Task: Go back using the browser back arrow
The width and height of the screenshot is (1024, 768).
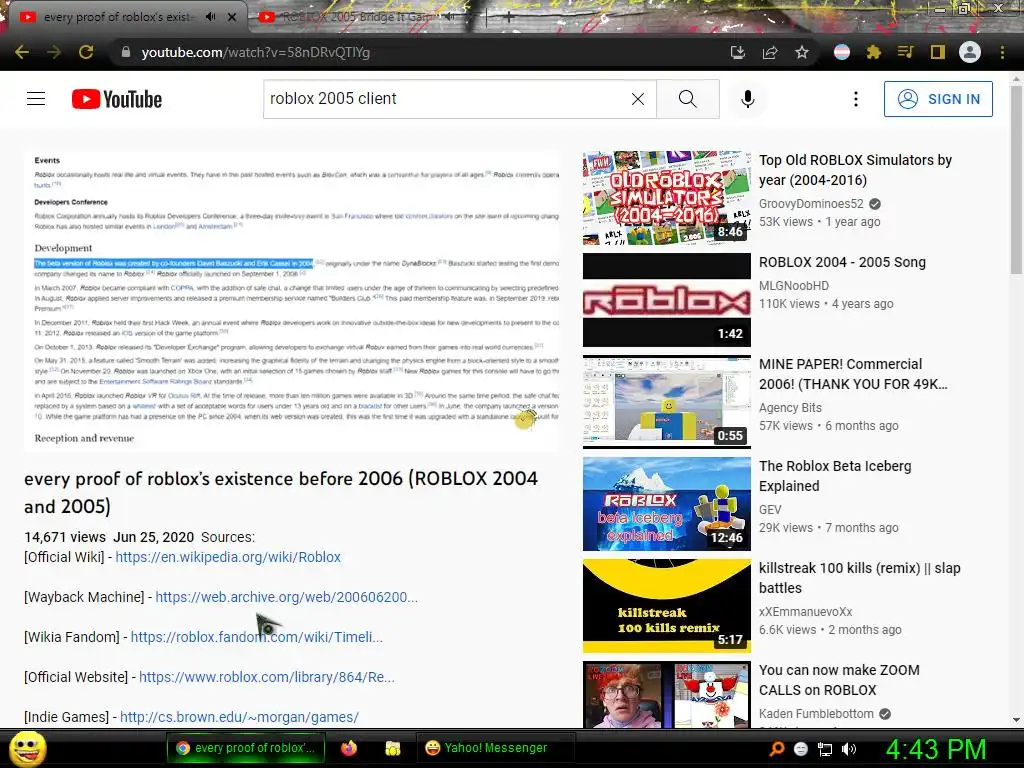Action: coord(22,52)
